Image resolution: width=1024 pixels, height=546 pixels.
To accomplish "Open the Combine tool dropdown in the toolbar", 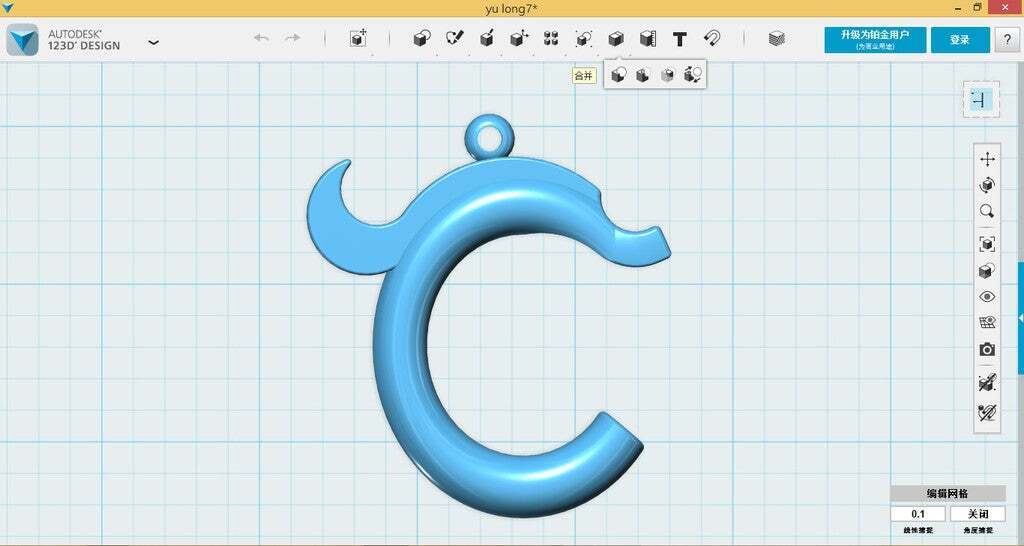I will point(616,39).
